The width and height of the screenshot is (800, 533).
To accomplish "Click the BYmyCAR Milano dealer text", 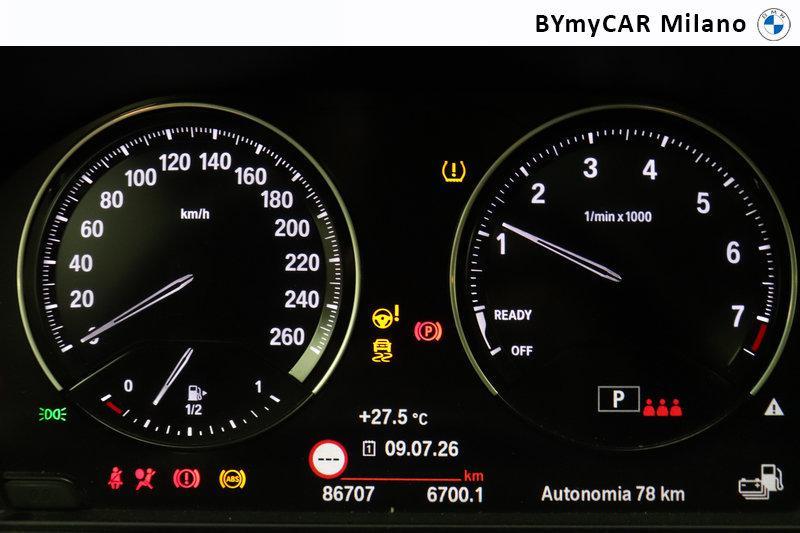I will click(640, 24).
